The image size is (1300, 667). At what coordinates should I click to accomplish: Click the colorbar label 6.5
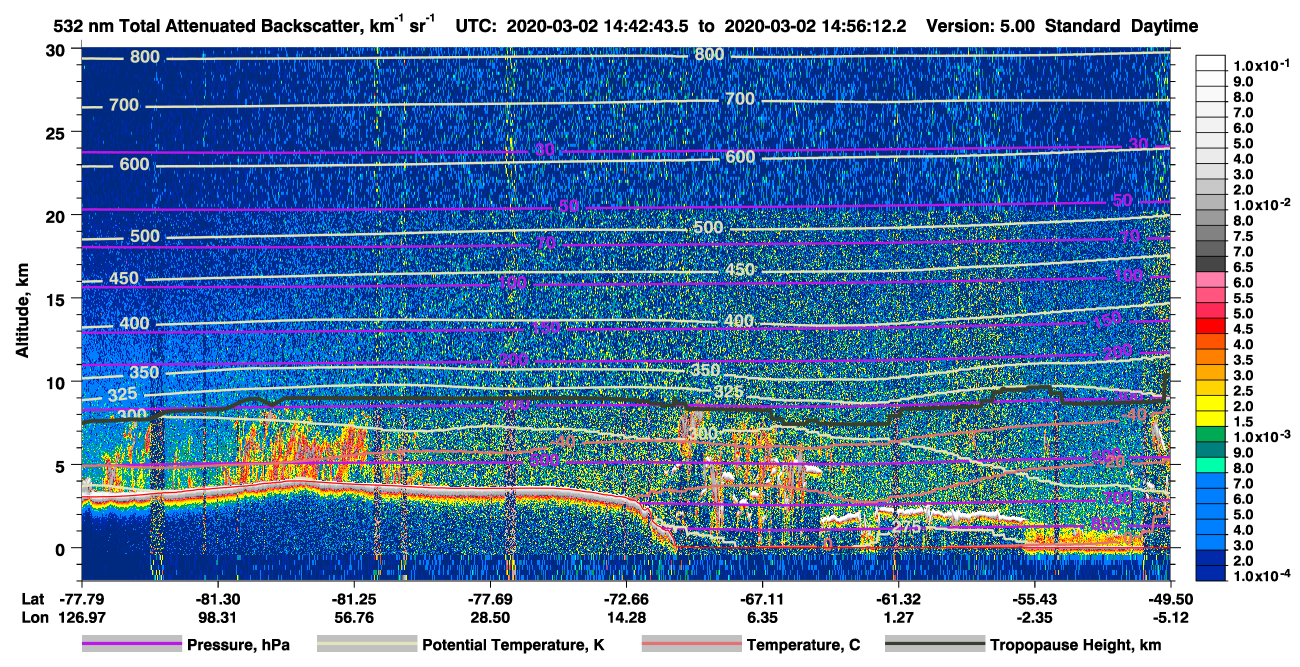(1243, 266)
